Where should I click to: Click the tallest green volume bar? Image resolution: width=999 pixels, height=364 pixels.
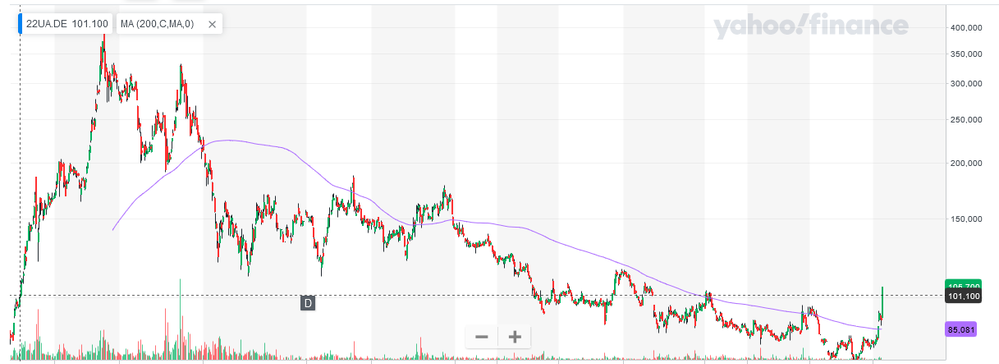click(180, 319)
